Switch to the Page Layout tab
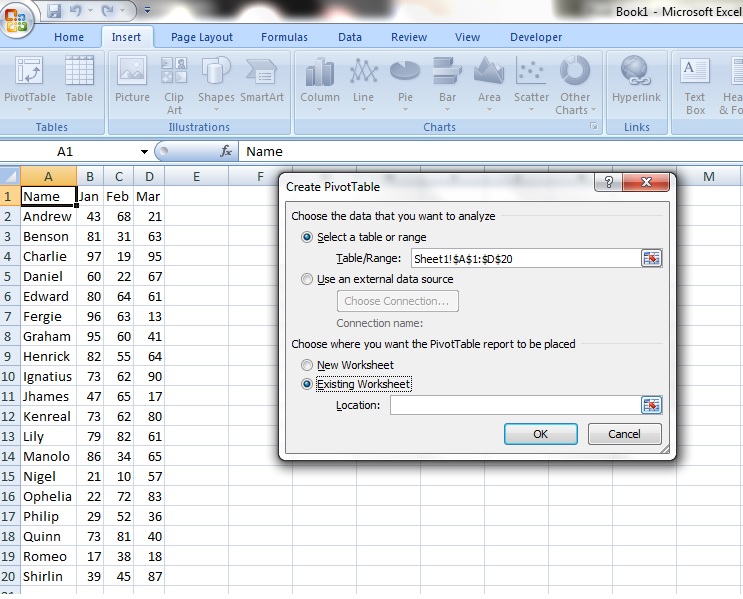743x599 pixels. pyautogui.click(x=201, y=37)
